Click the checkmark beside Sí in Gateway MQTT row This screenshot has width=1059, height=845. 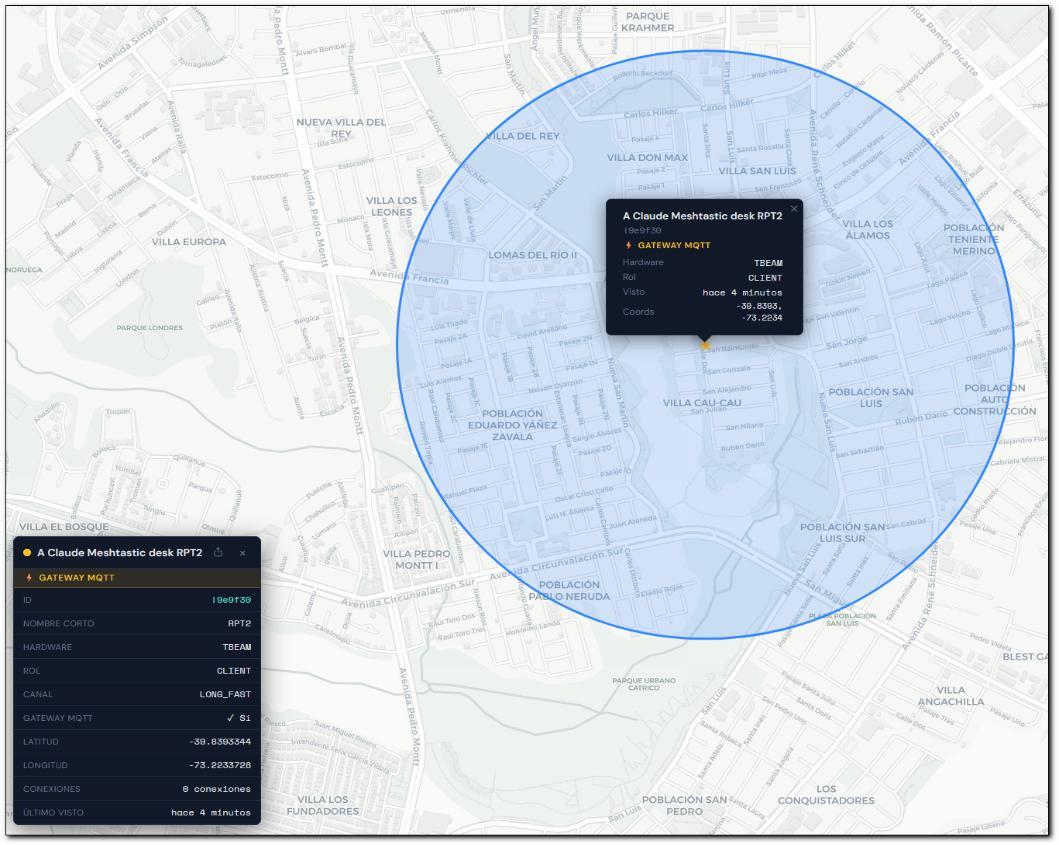point(230,718)
